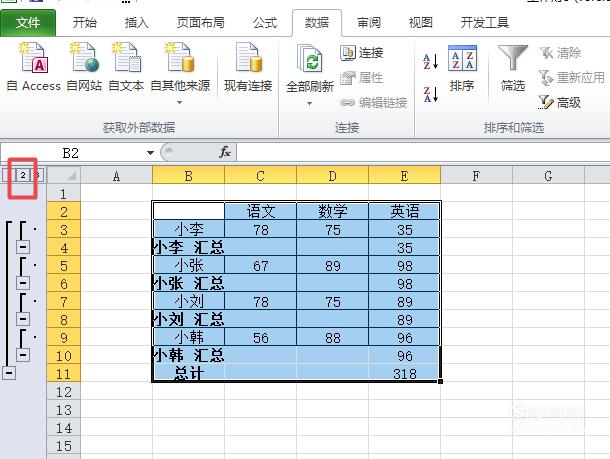Collapse the 小刘 汇总 group
The image size is (610, 459).
(23, 319)
